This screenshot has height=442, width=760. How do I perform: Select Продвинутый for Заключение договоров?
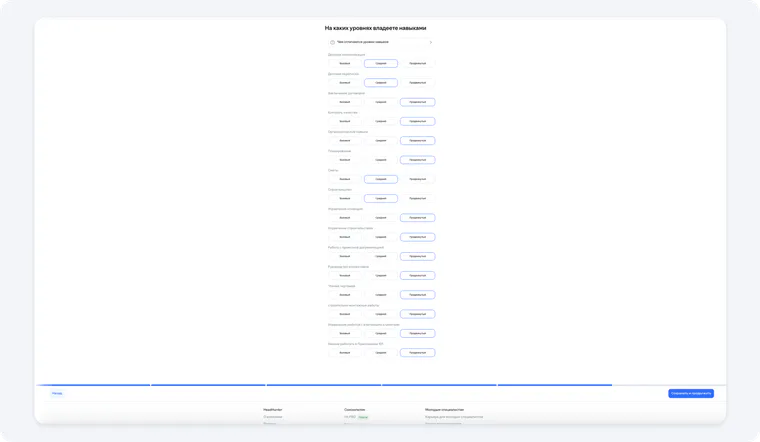point(417,102)
